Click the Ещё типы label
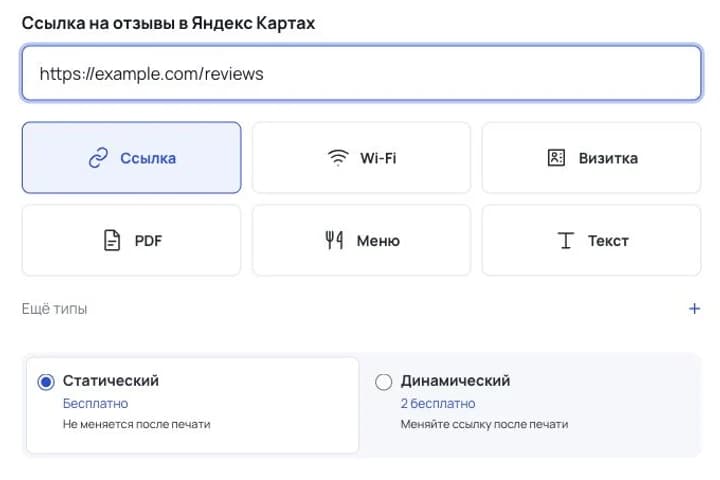Screen dimensions: 720x480 tap(54, 309)
